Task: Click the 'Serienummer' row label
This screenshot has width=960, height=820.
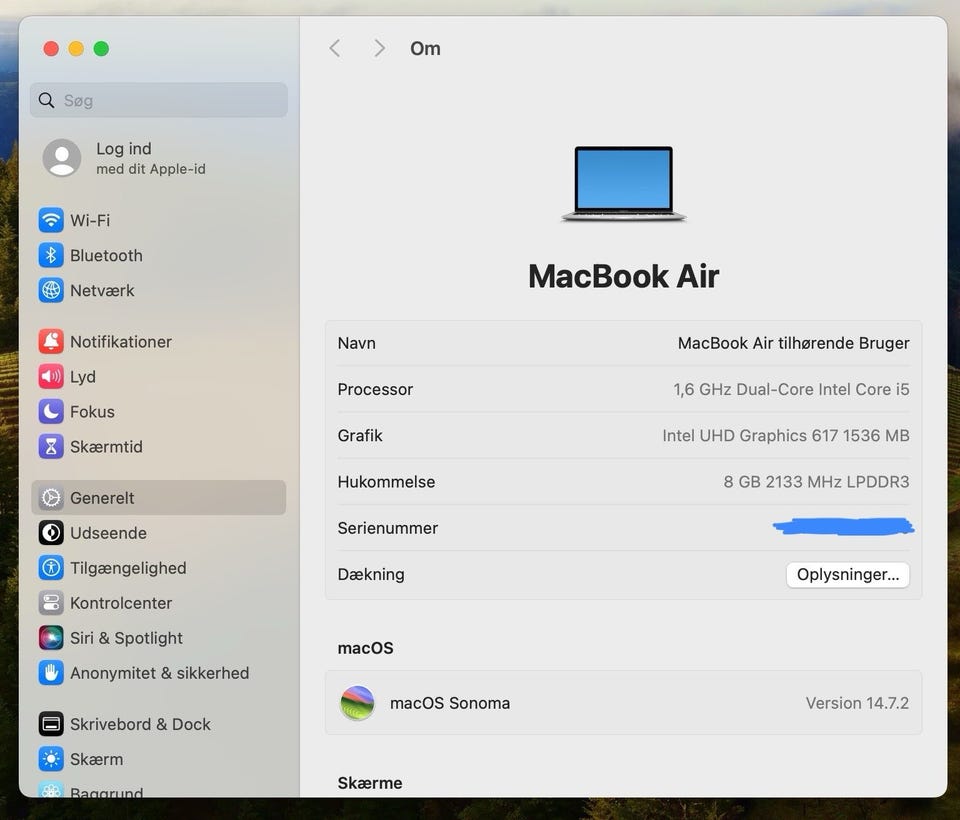Action: pyautogui.click(x=388, y=528)
